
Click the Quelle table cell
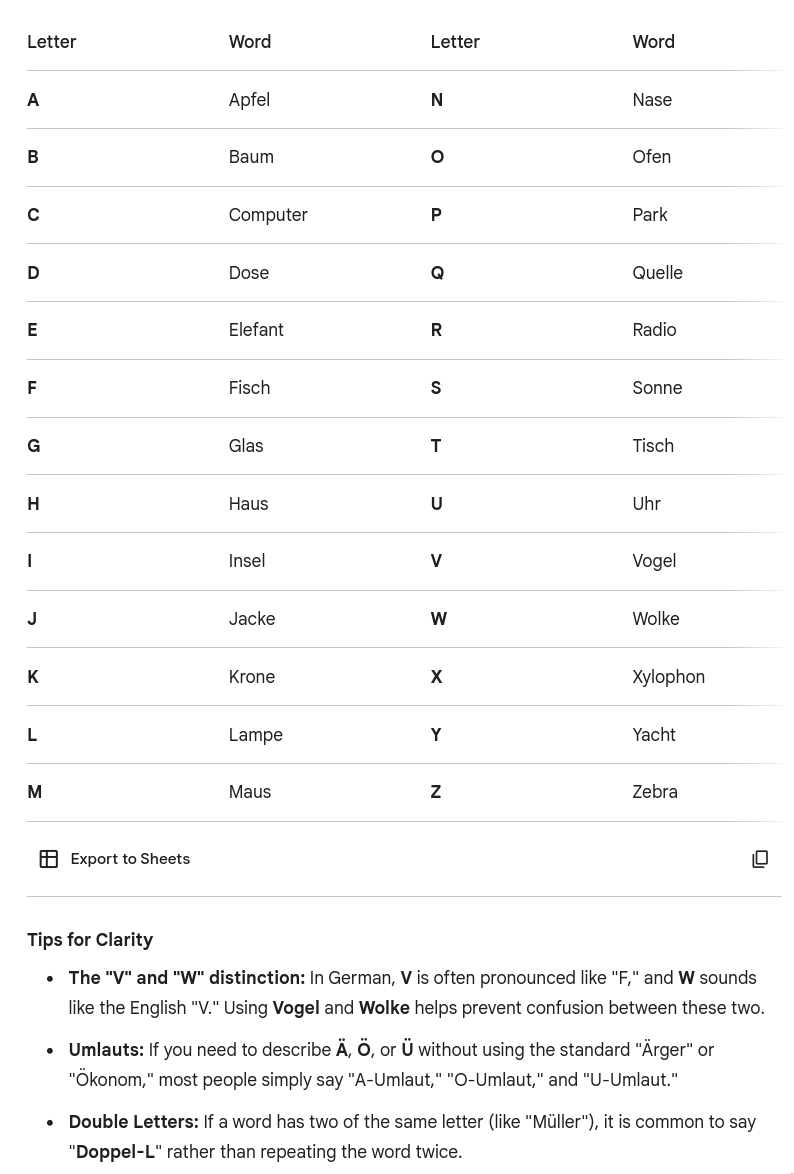click(657, 273)
